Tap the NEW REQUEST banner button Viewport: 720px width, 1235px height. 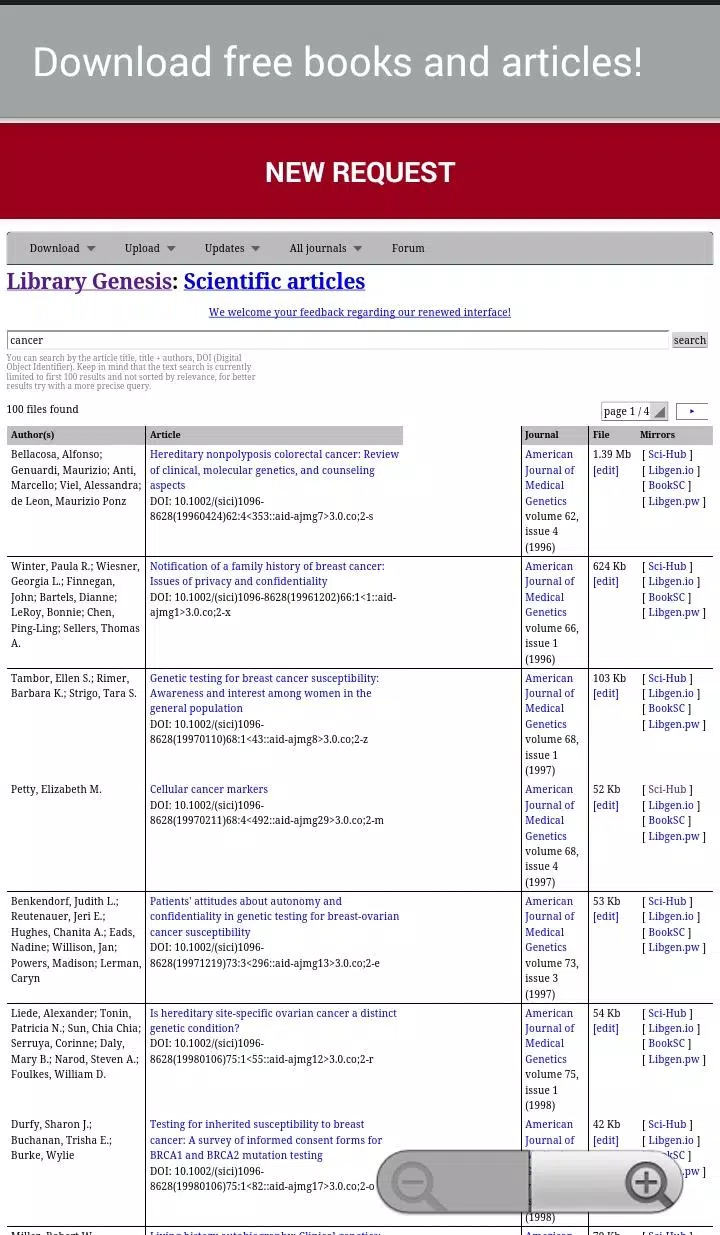[x=360, y=172]
